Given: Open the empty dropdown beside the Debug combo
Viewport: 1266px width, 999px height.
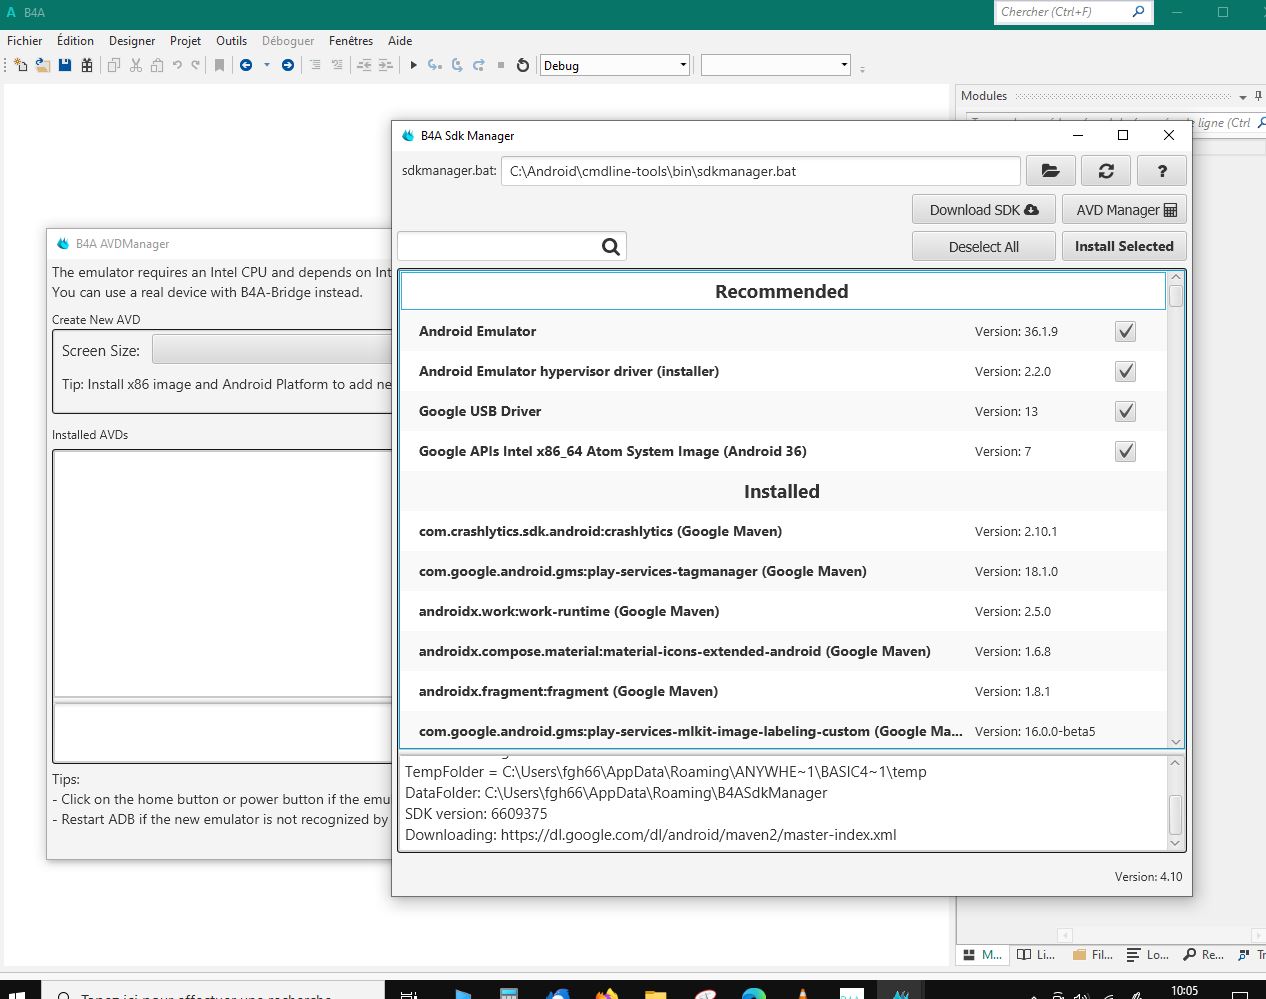Looking at the screenshot, I should point(776,65).
